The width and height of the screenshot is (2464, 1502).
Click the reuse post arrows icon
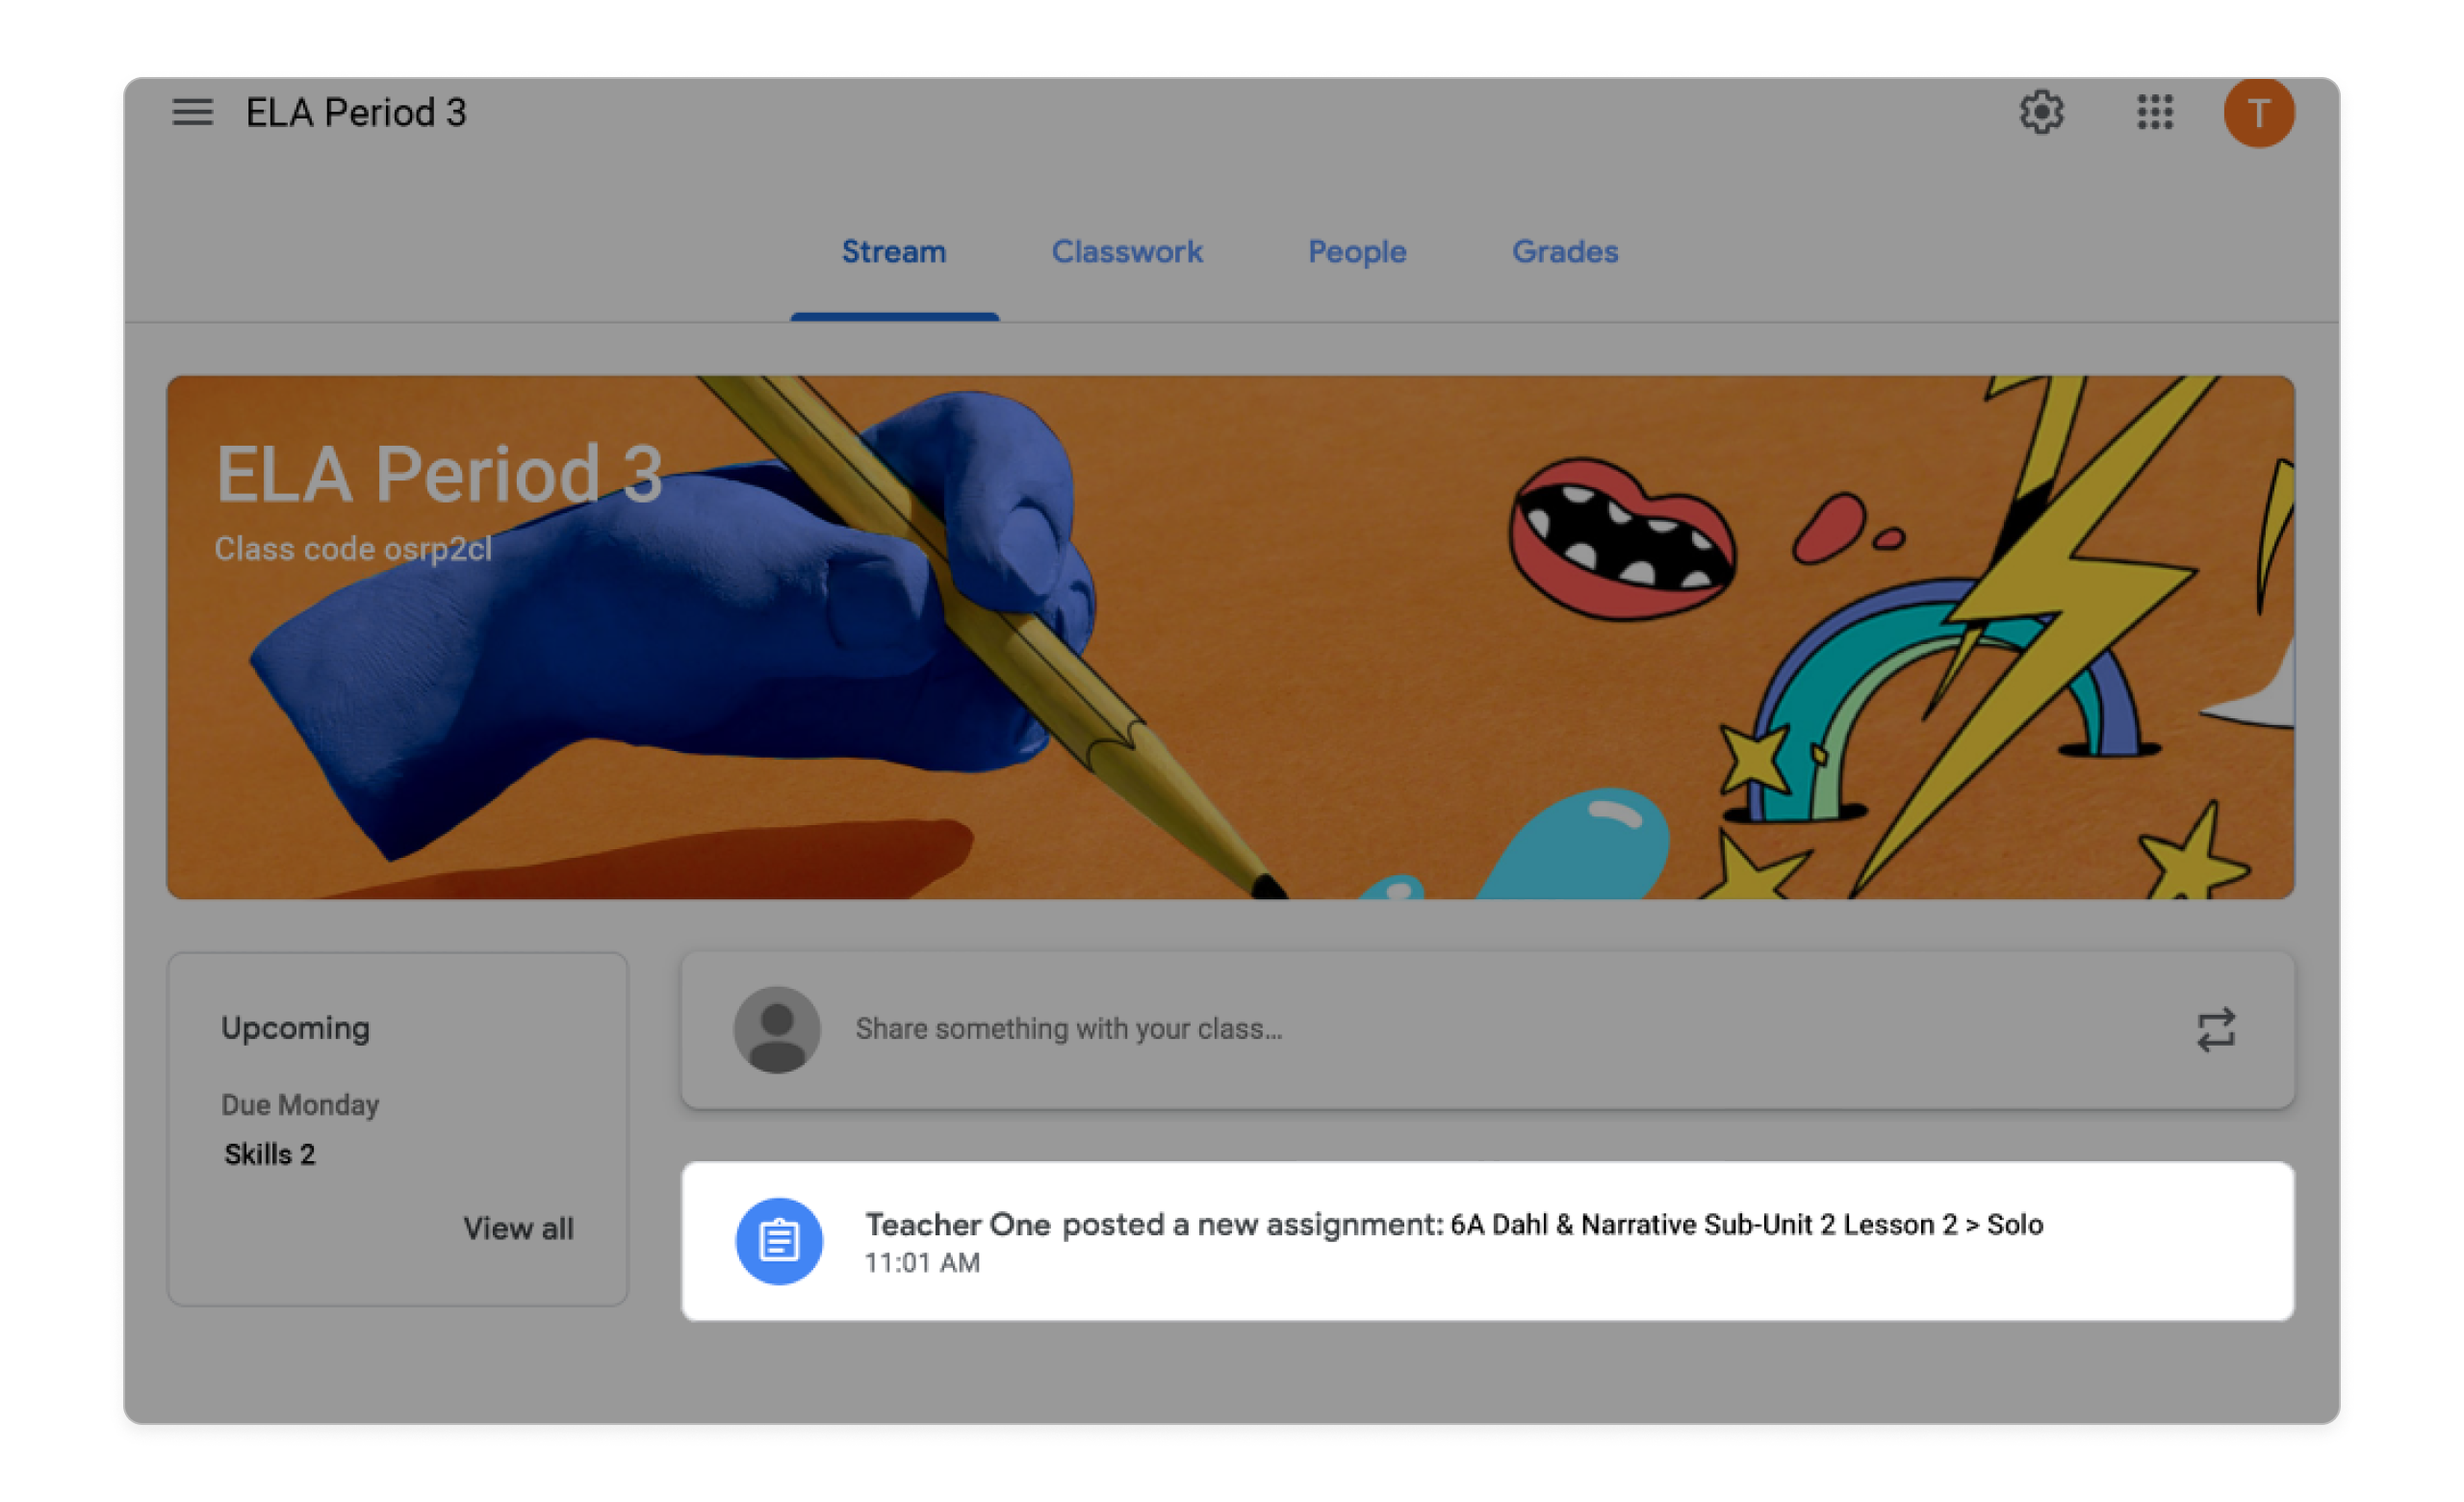click(2215, 1030)
